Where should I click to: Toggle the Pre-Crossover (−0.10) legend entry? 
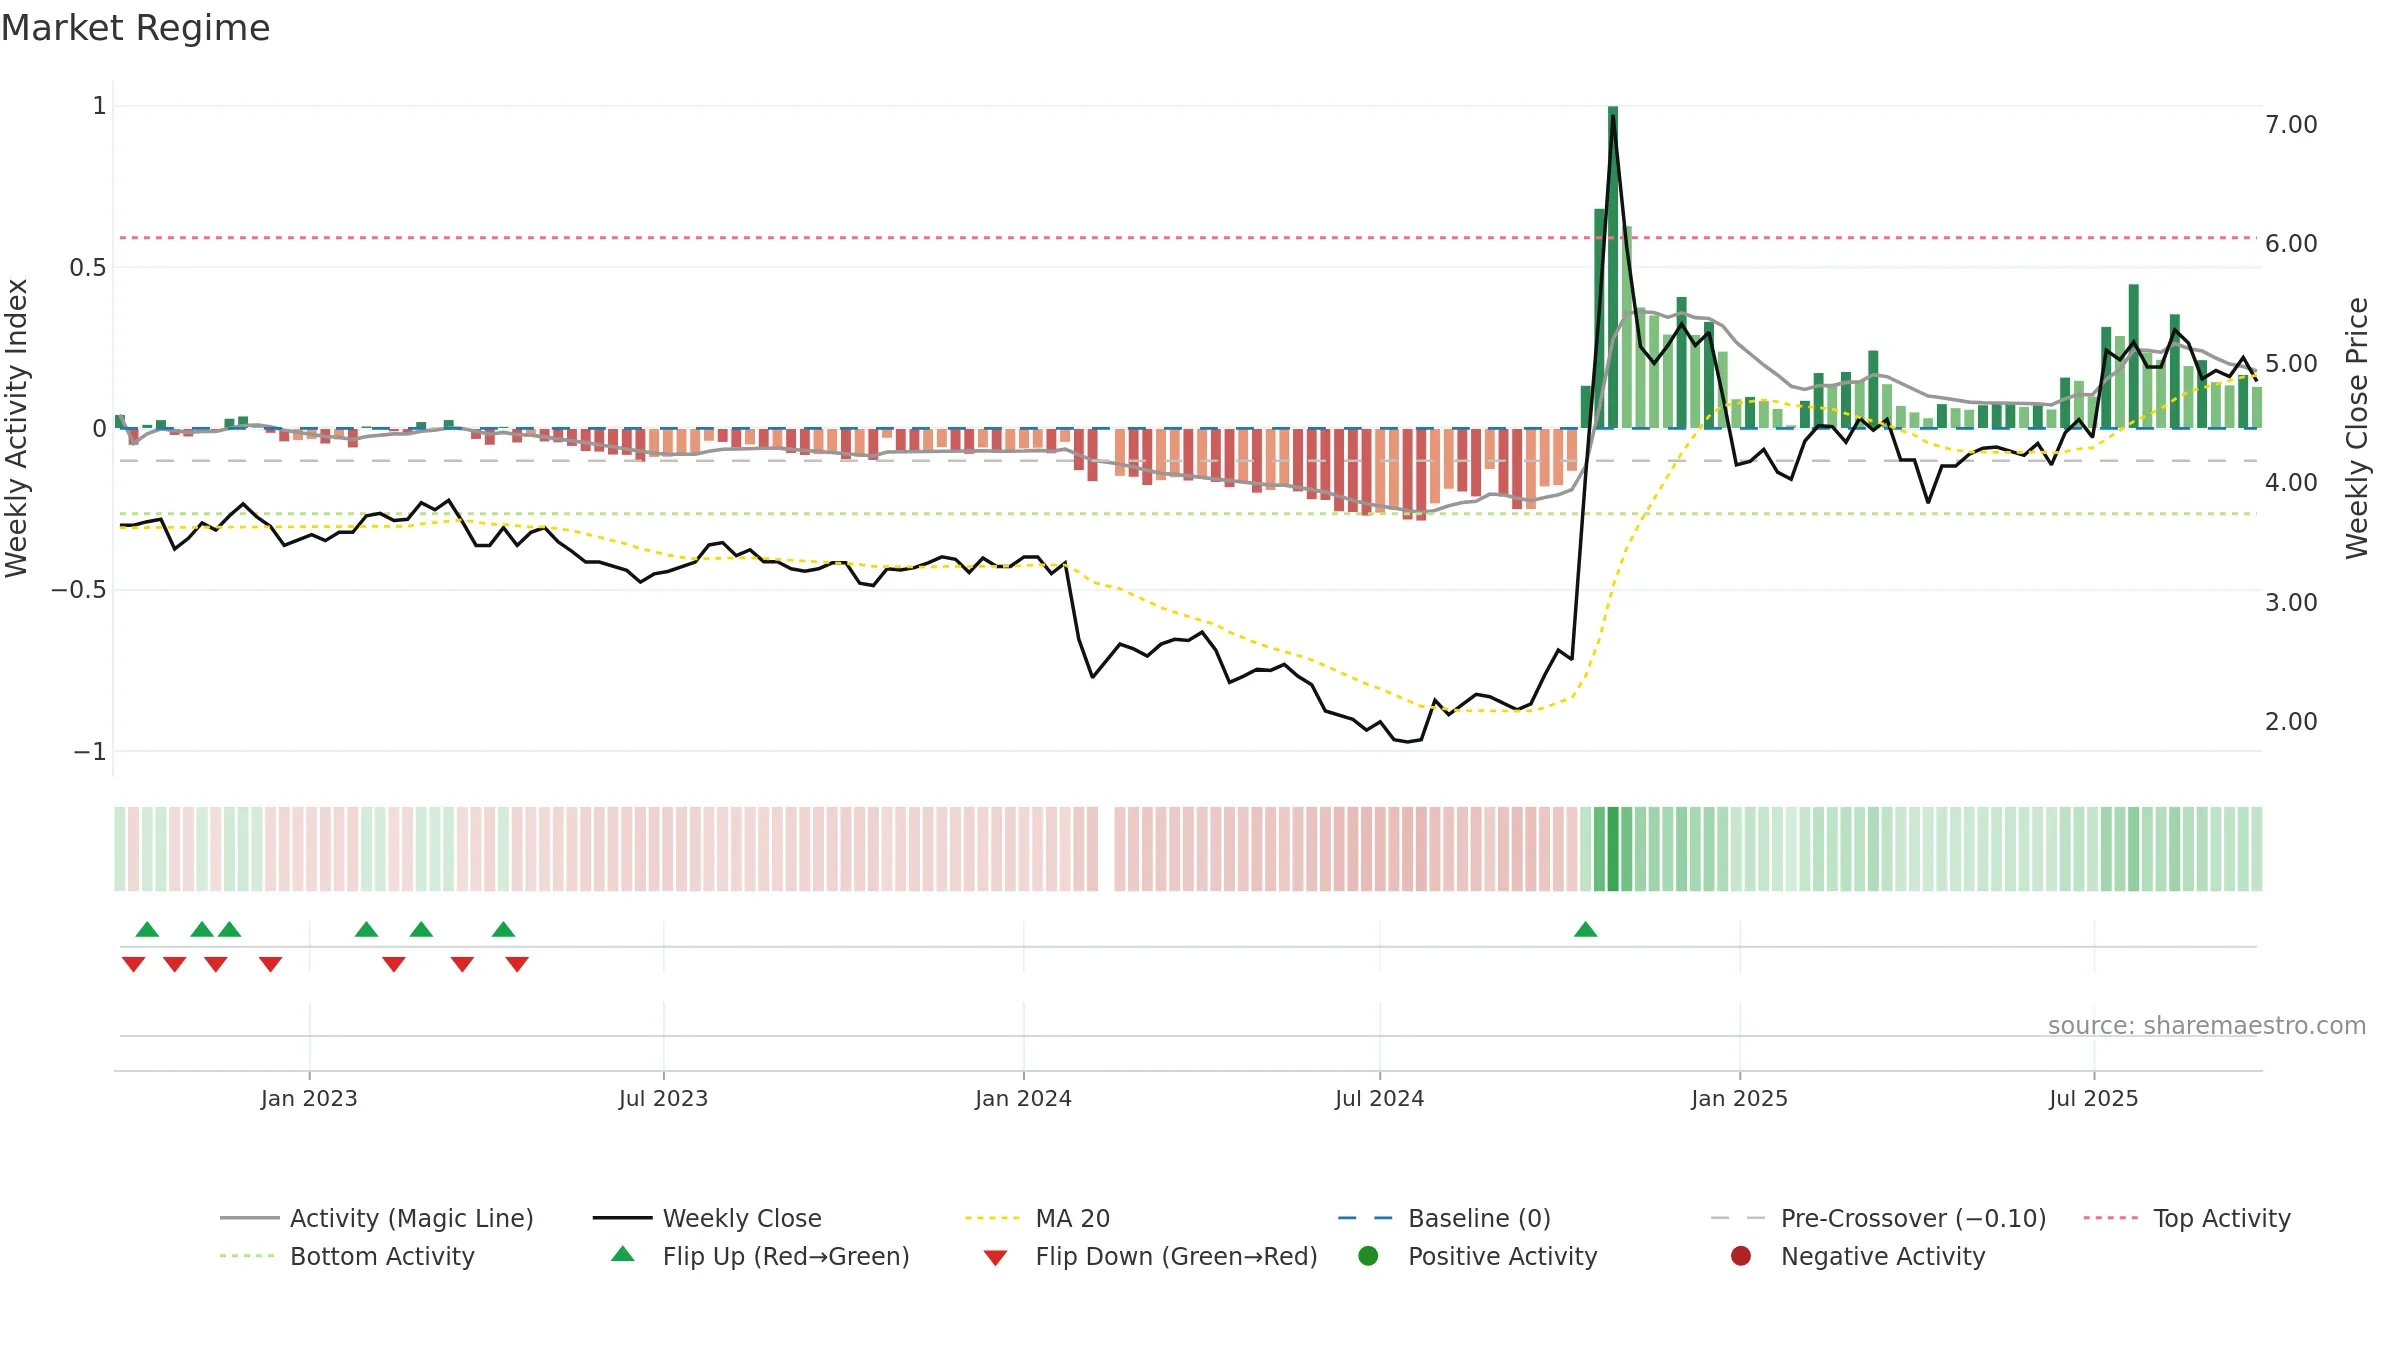click(1879, 1218)
